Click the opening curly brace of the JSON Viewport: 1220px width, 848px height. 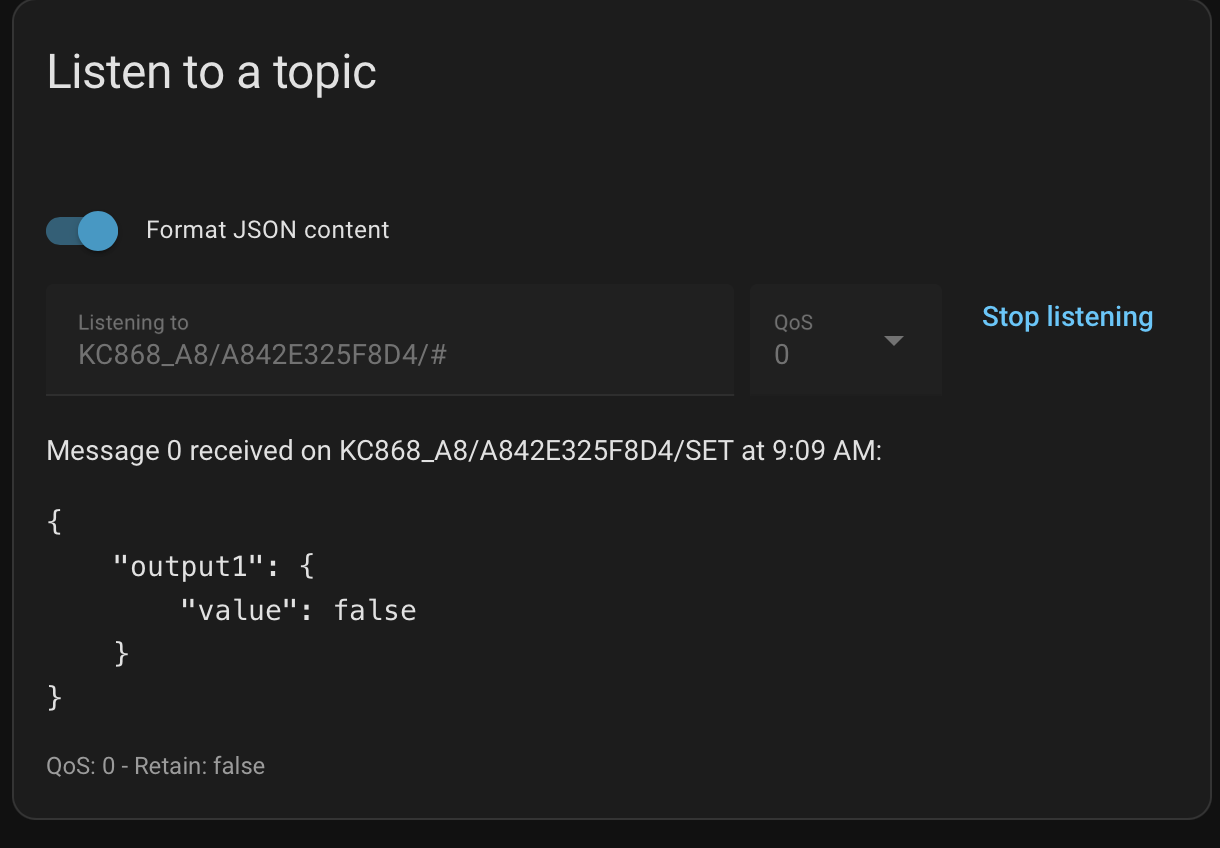point(55,522)
